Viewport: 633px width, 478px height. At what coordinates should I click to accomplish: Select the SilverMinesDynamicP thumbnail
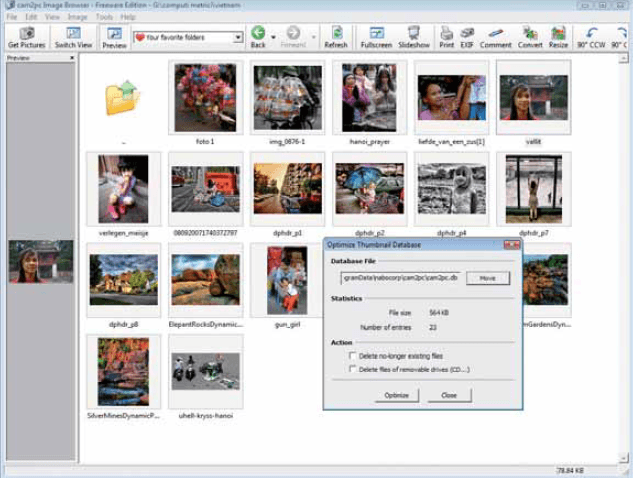click(x=123, y=372)
